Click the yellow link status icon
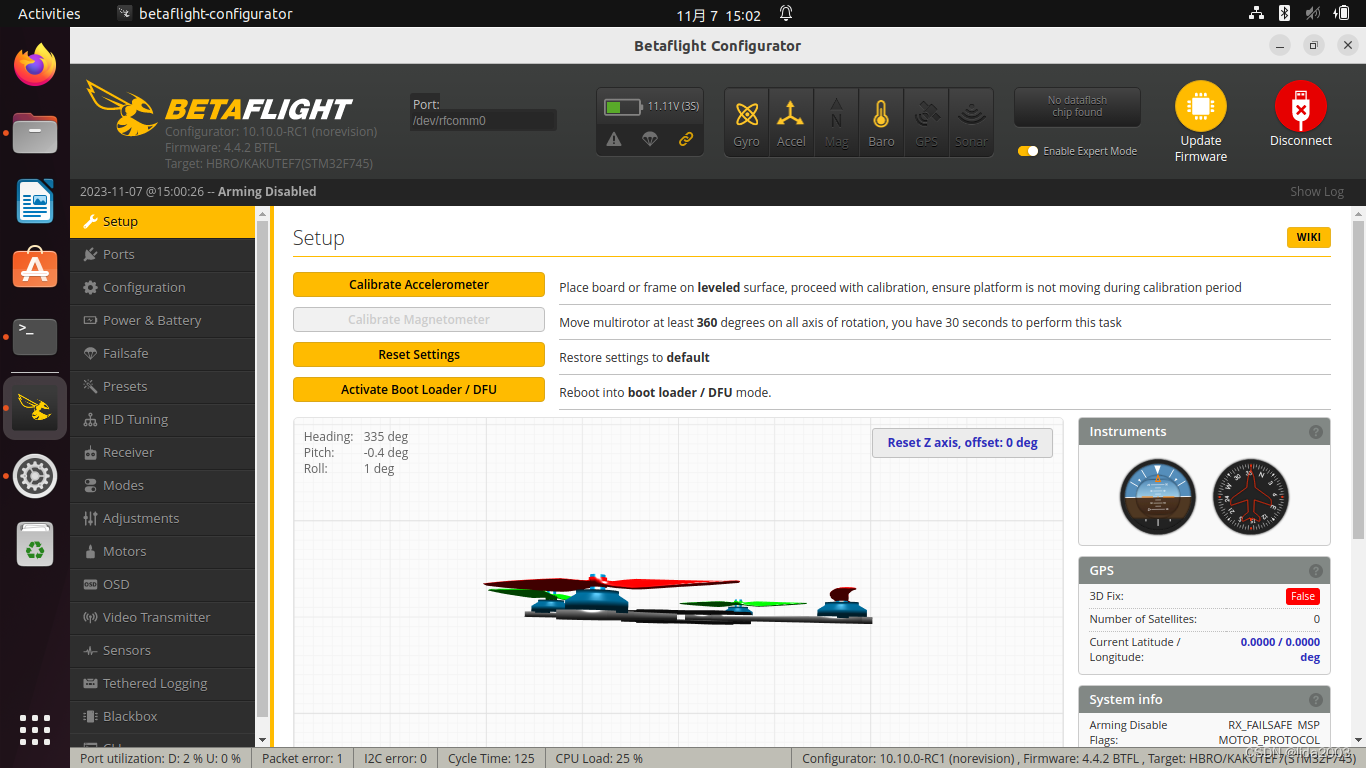This screenshot has height=768, width=1366. (x=686, y=139)
